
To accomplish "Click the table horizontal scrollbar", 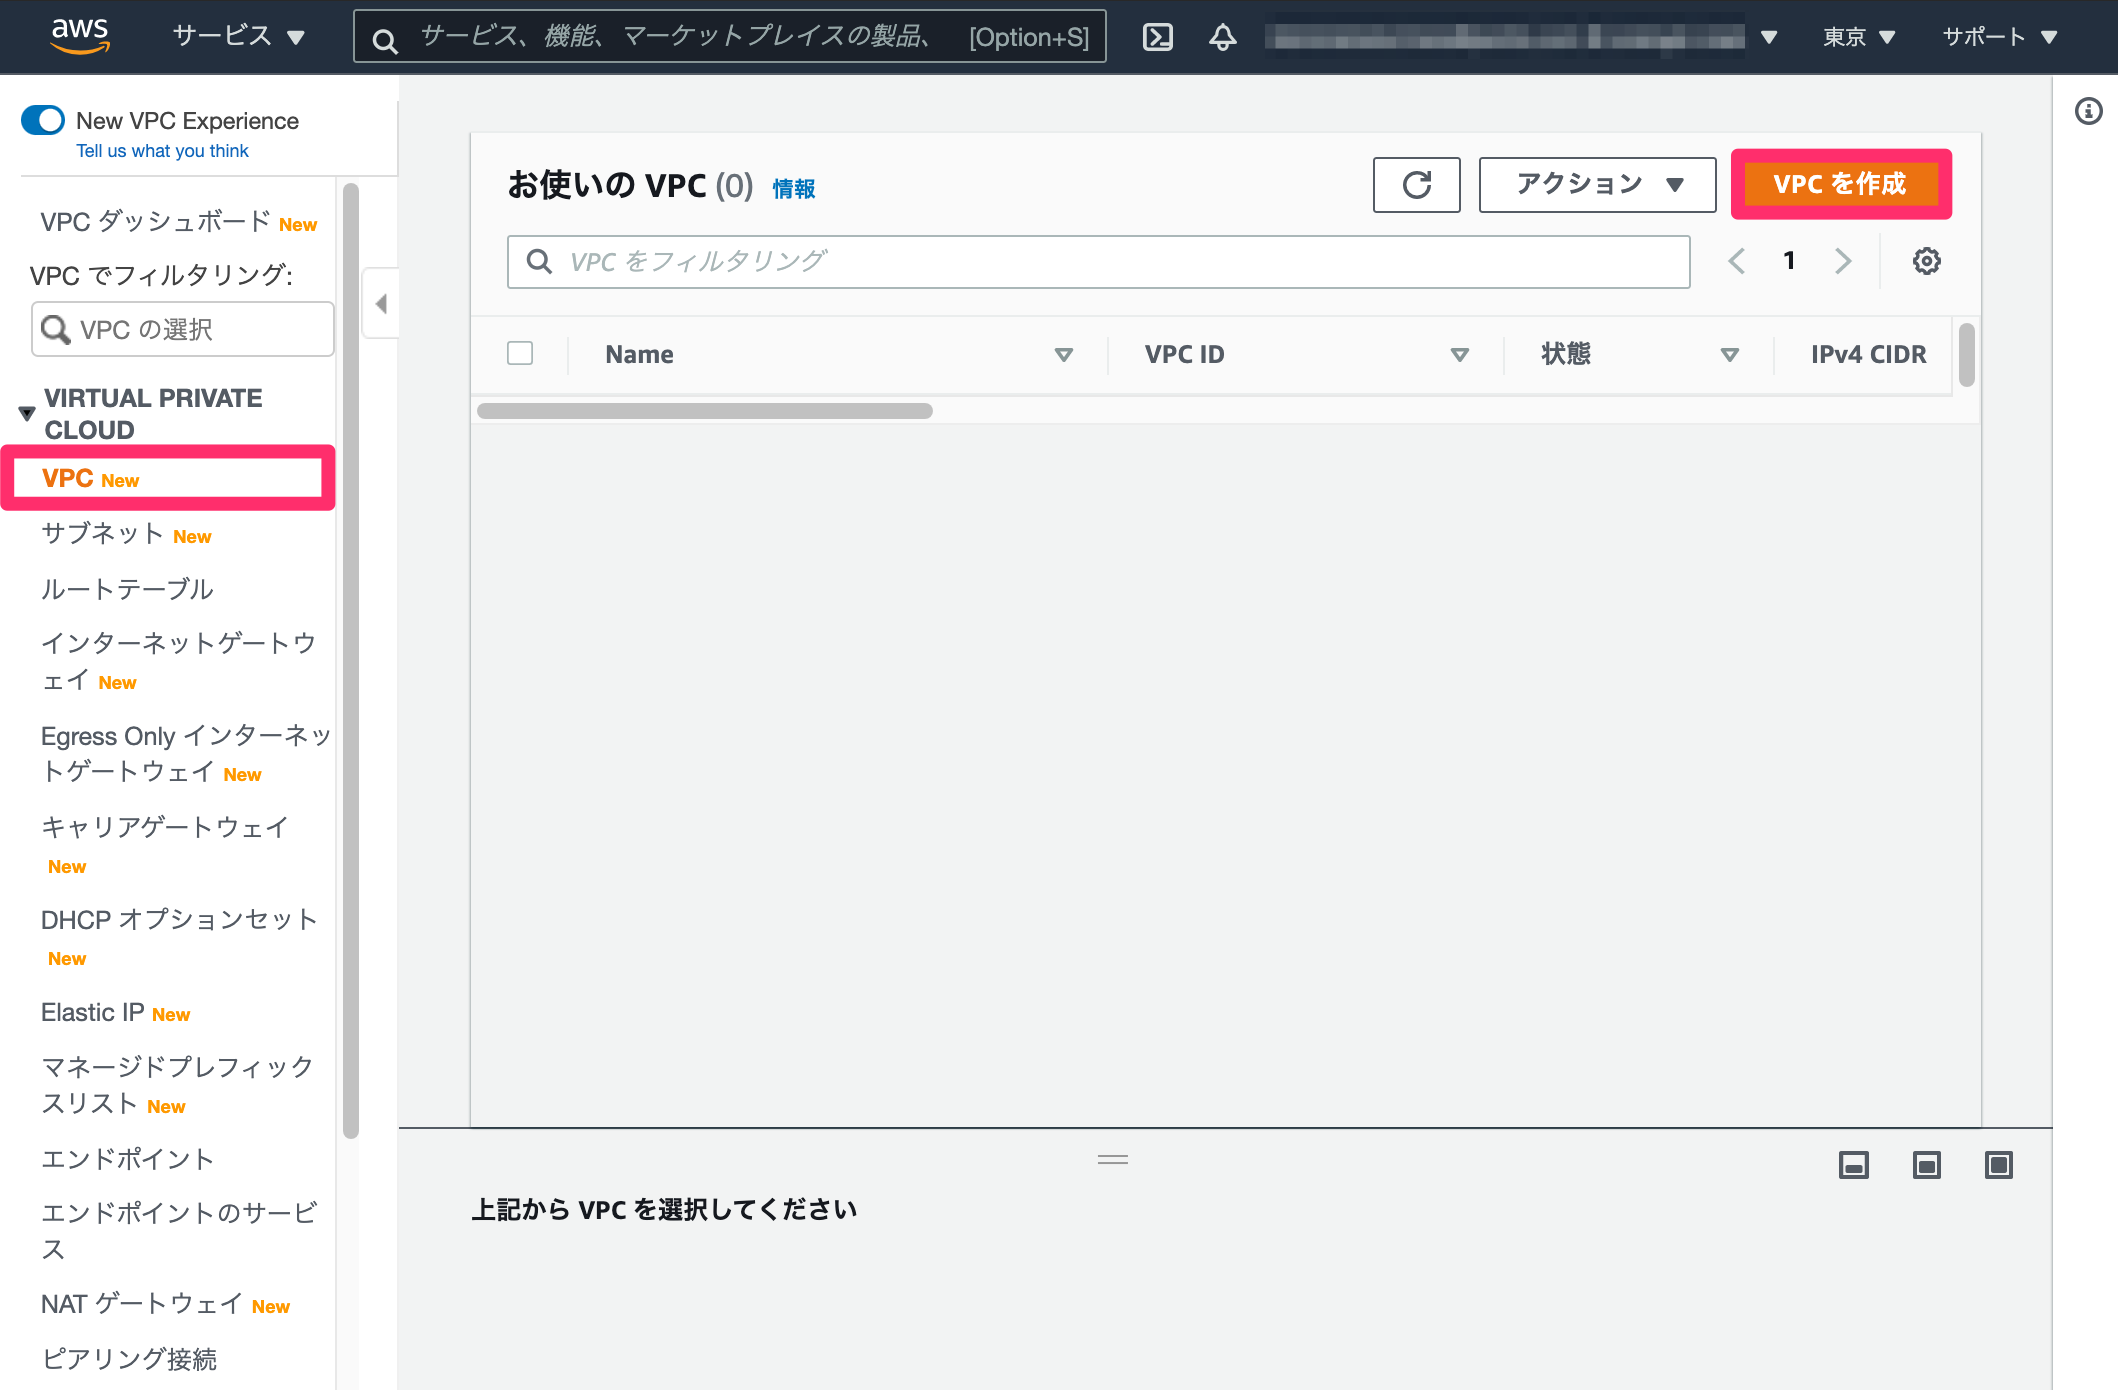I will pyautogui.click(x=705, y=411).
